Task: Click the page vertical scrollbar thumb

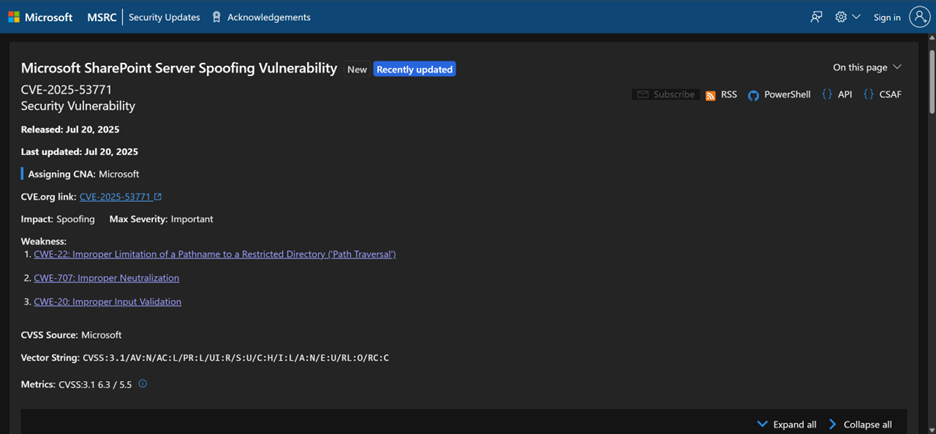Action: tap(931, 81)
